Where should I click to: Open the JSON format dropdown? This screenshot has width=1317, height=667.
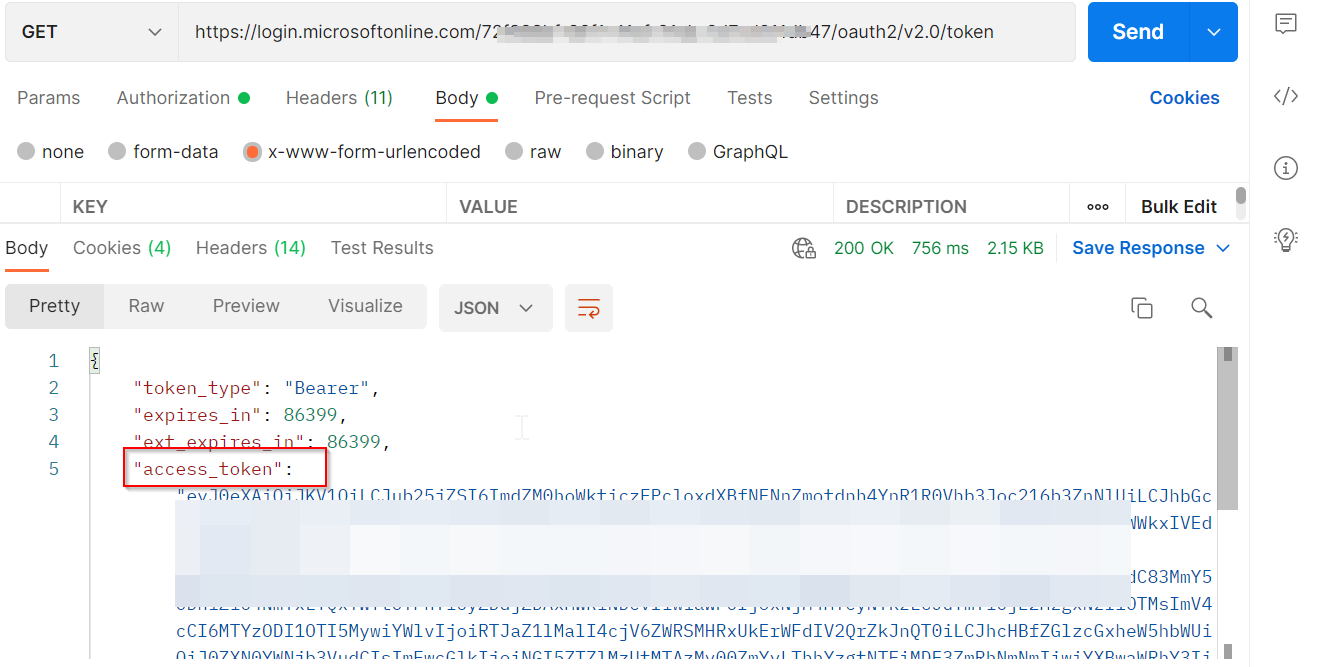coord(496,308)
